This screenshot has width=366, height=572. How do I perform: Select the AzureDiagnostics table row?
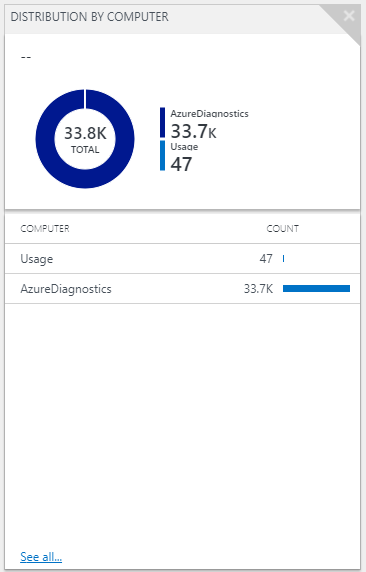tap(182, 289)
